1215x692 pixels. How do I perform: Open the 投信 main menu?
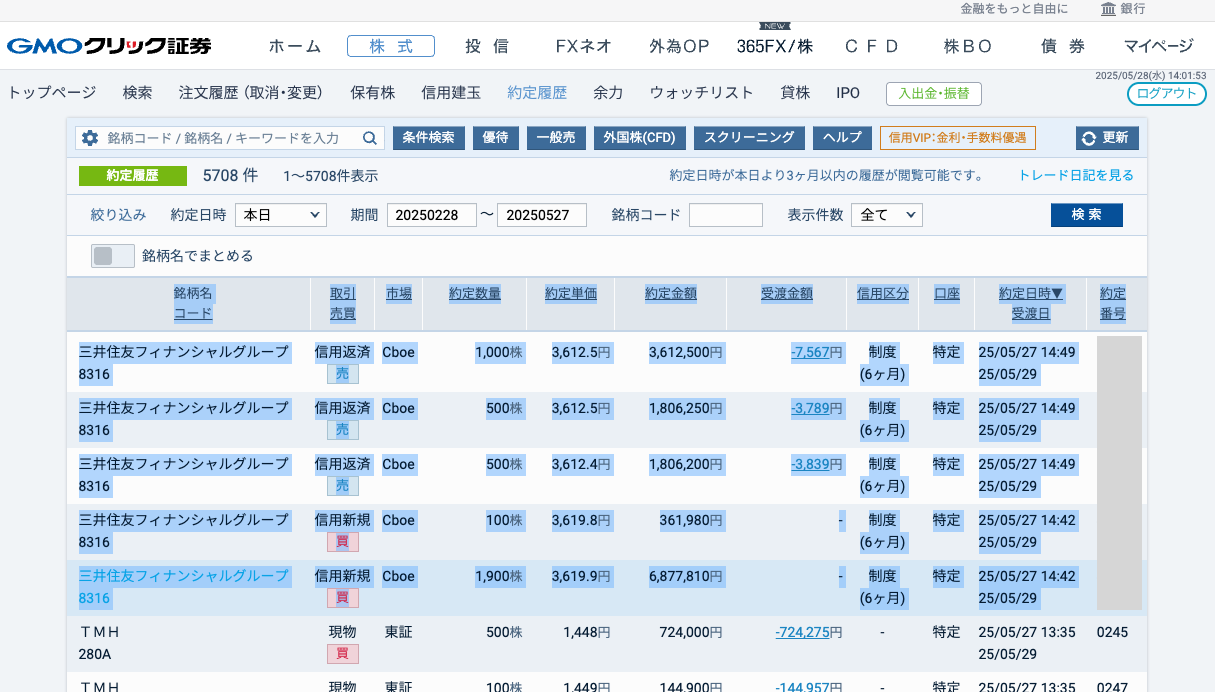coord(487,46)
